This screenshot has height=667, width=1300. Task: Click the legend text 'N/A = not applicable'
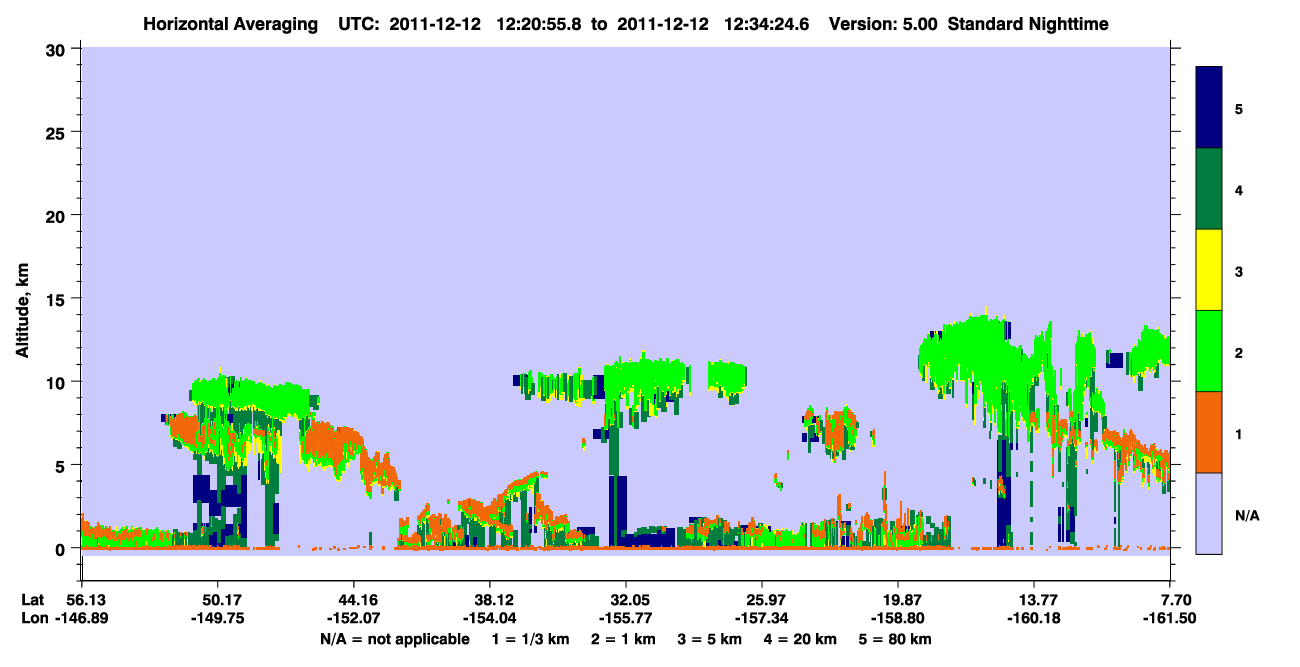[x=395, y=639]
